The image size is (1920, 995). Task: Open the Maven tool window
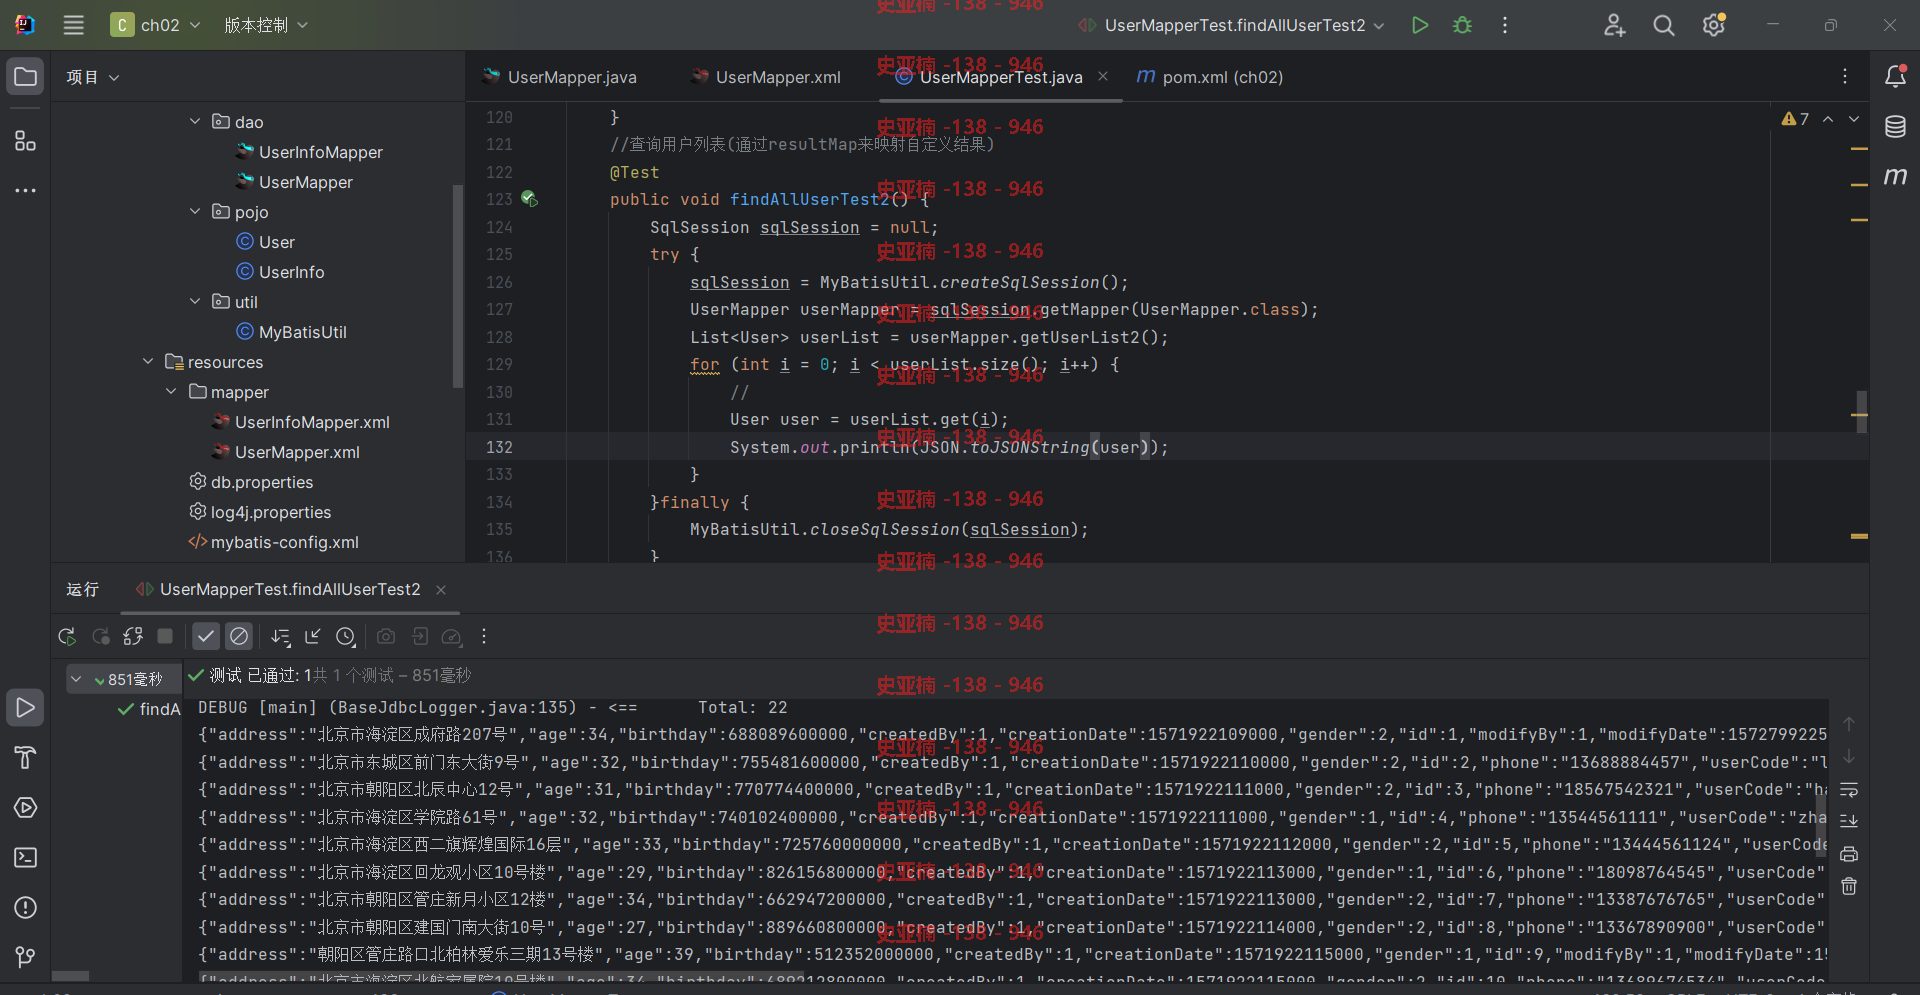pos(1895,176)
